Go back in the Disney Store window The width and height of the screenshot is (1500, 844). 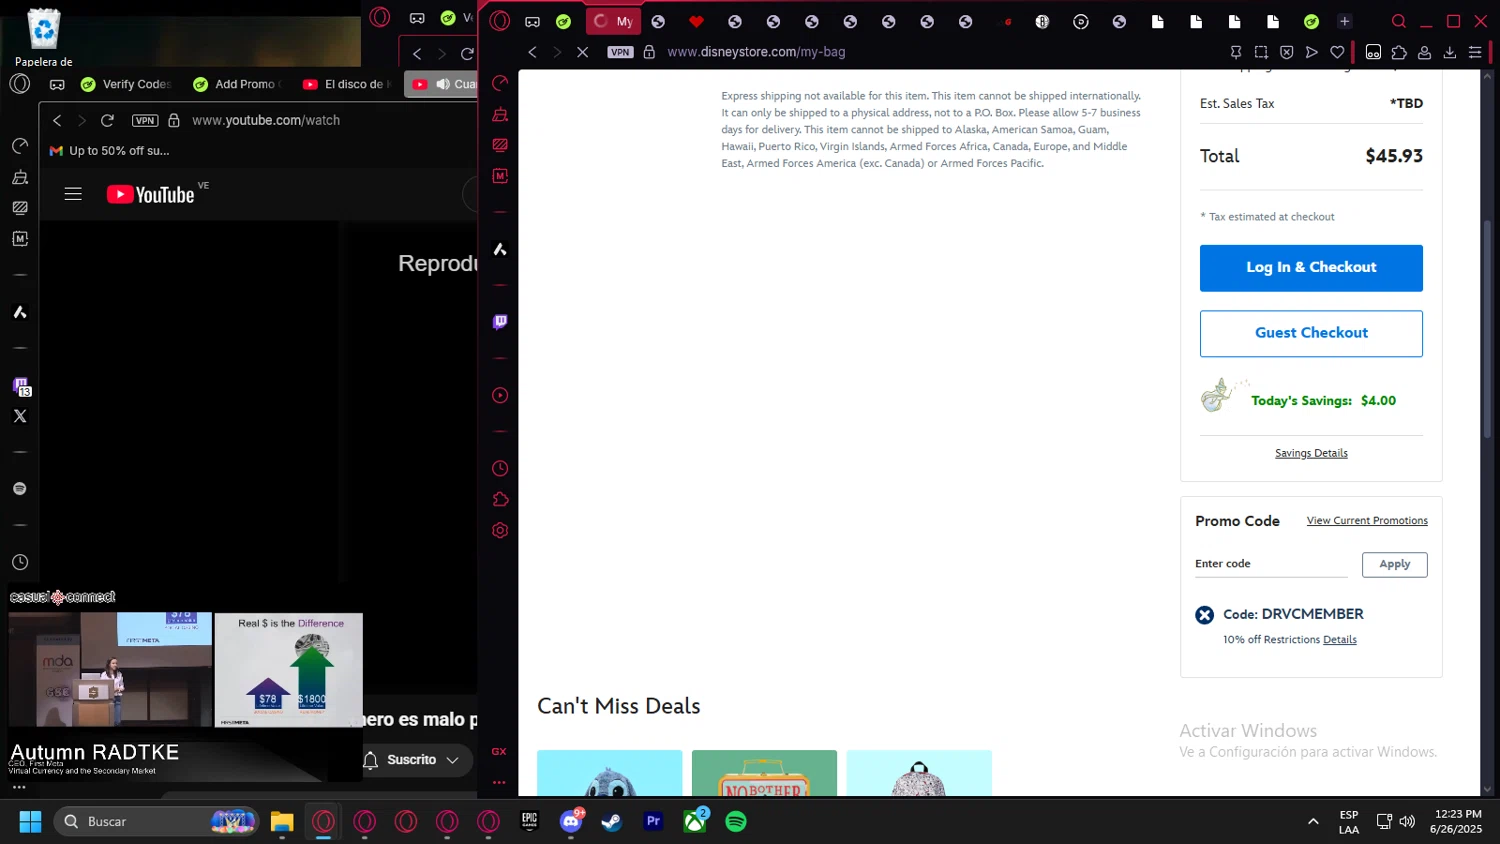coord(532,52)
